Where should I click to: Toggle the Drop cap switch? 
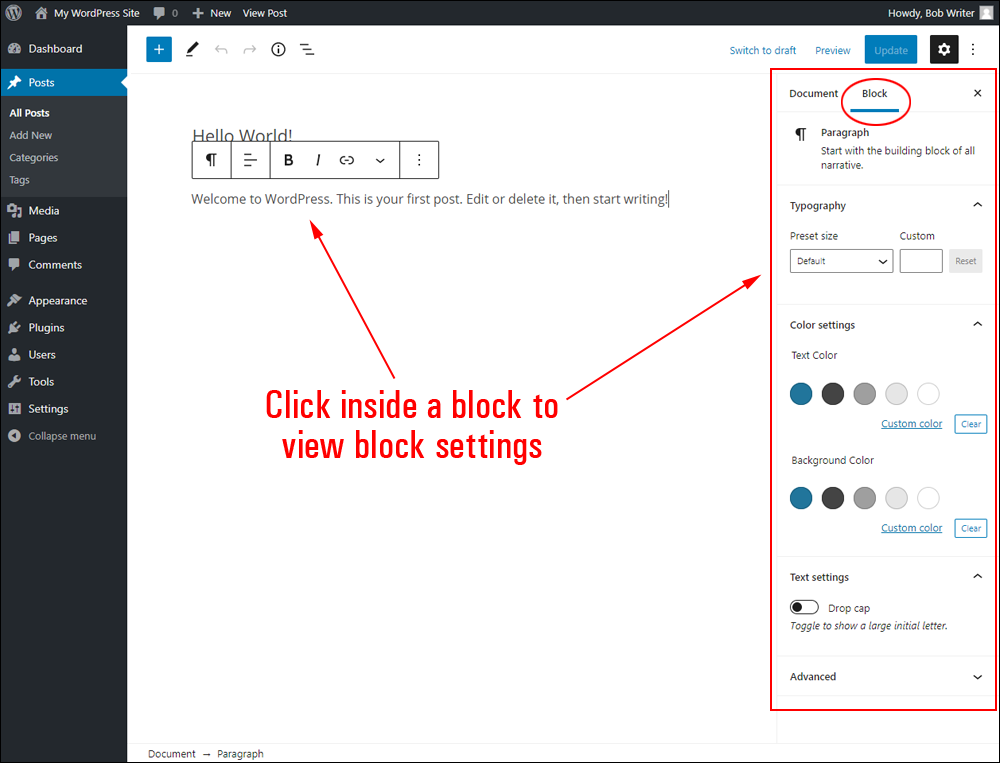pos(804,607)
